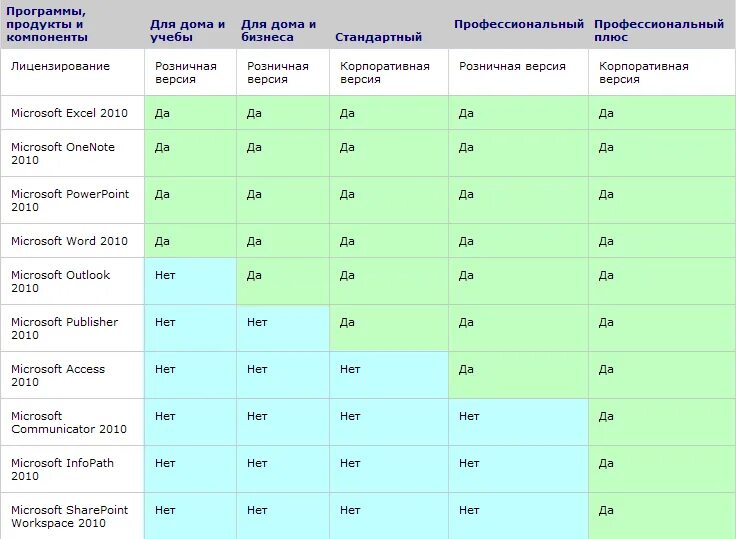Click 'Нет' for Outlook in Для дома и учебы
The width and height of the screenshot is (736, 539).
coord(165,275)
